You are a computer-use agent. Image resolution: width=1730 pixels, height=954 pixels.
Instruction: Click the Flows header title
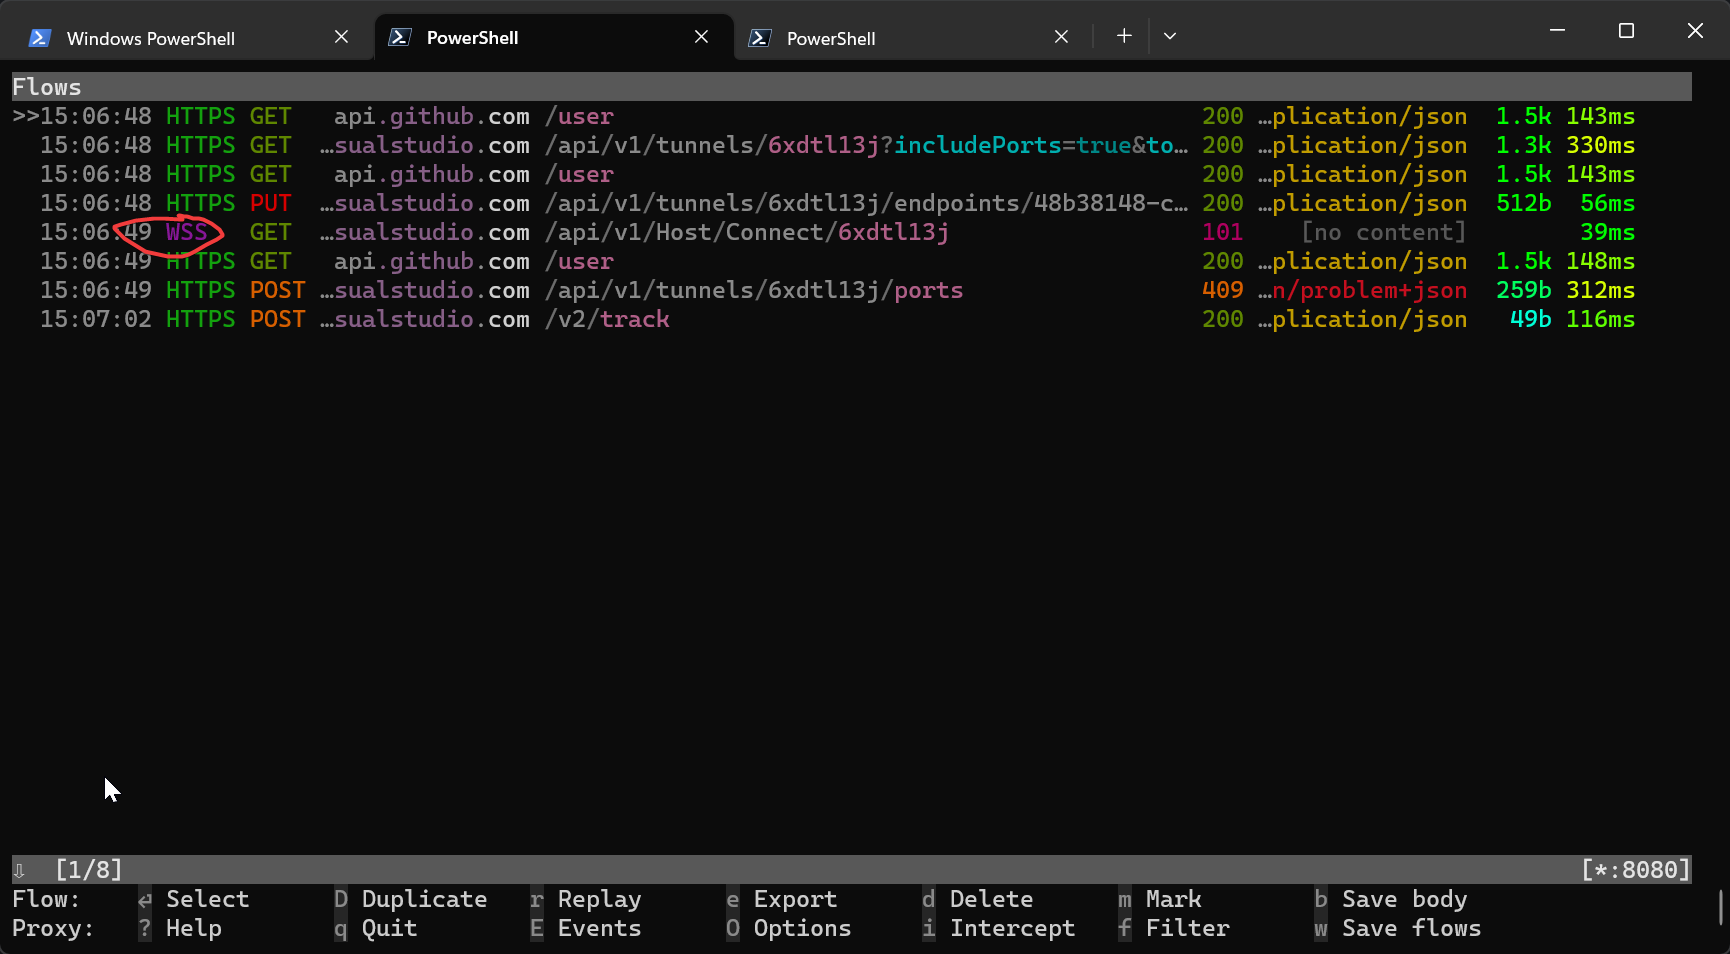[46, 87]
